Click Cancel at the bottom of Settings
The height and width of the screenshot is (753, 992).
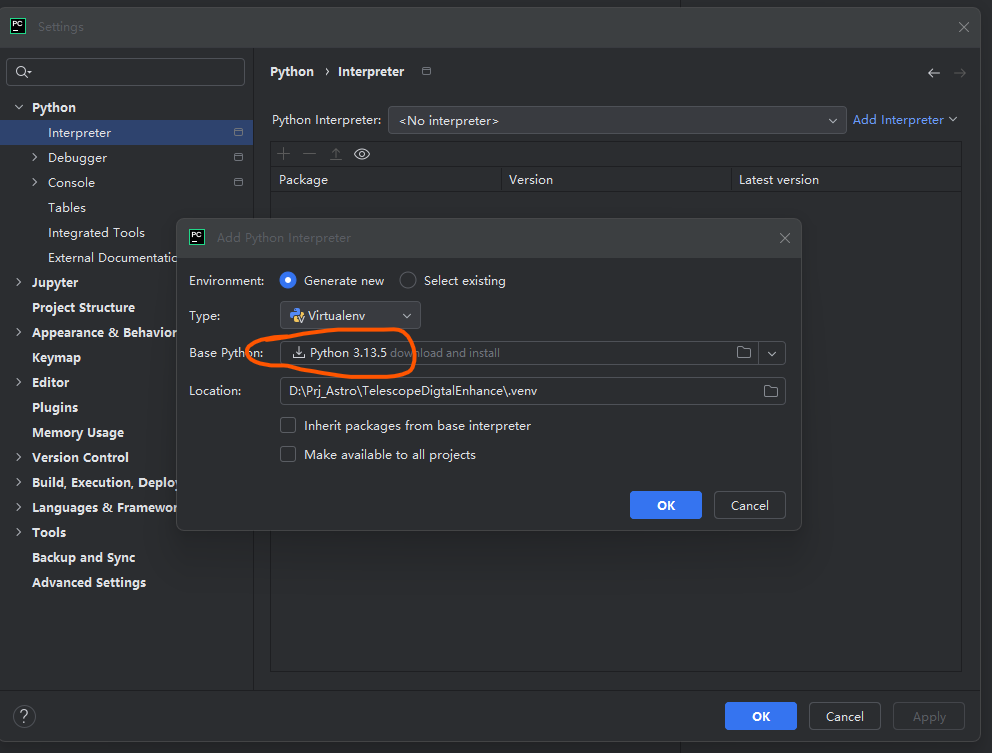845,716
